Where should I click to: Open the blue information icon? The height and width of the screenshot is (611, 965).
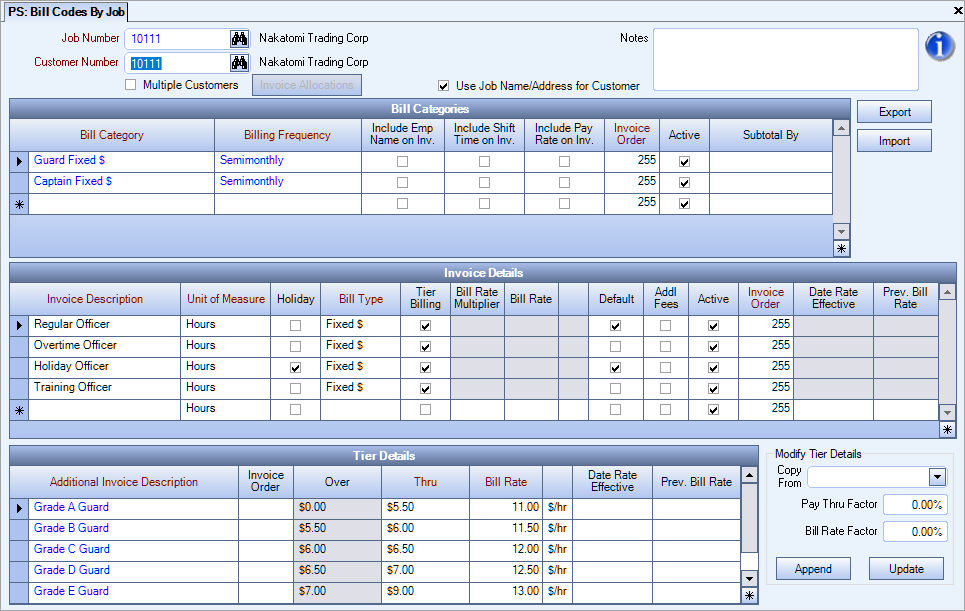(x=939, y=46)
